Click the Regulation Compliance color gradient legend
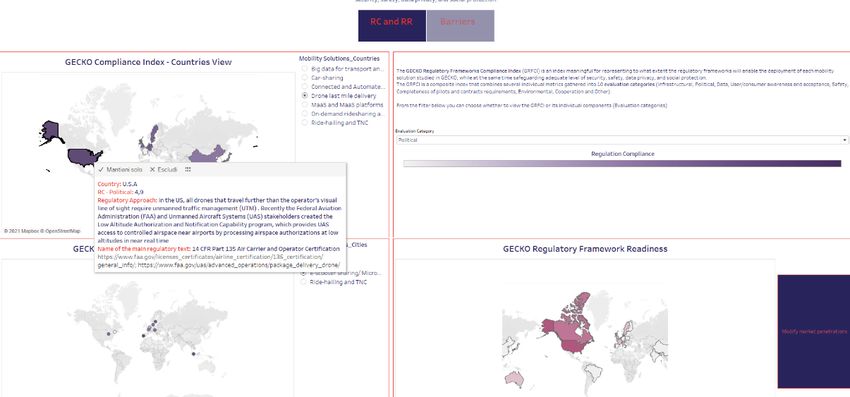 [x=622, y=163]
